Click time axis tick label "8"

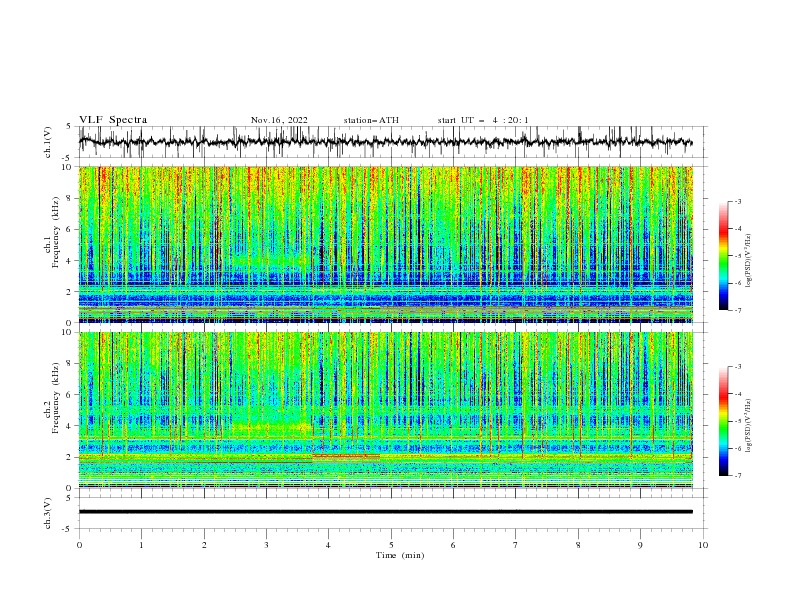point(578,545)
